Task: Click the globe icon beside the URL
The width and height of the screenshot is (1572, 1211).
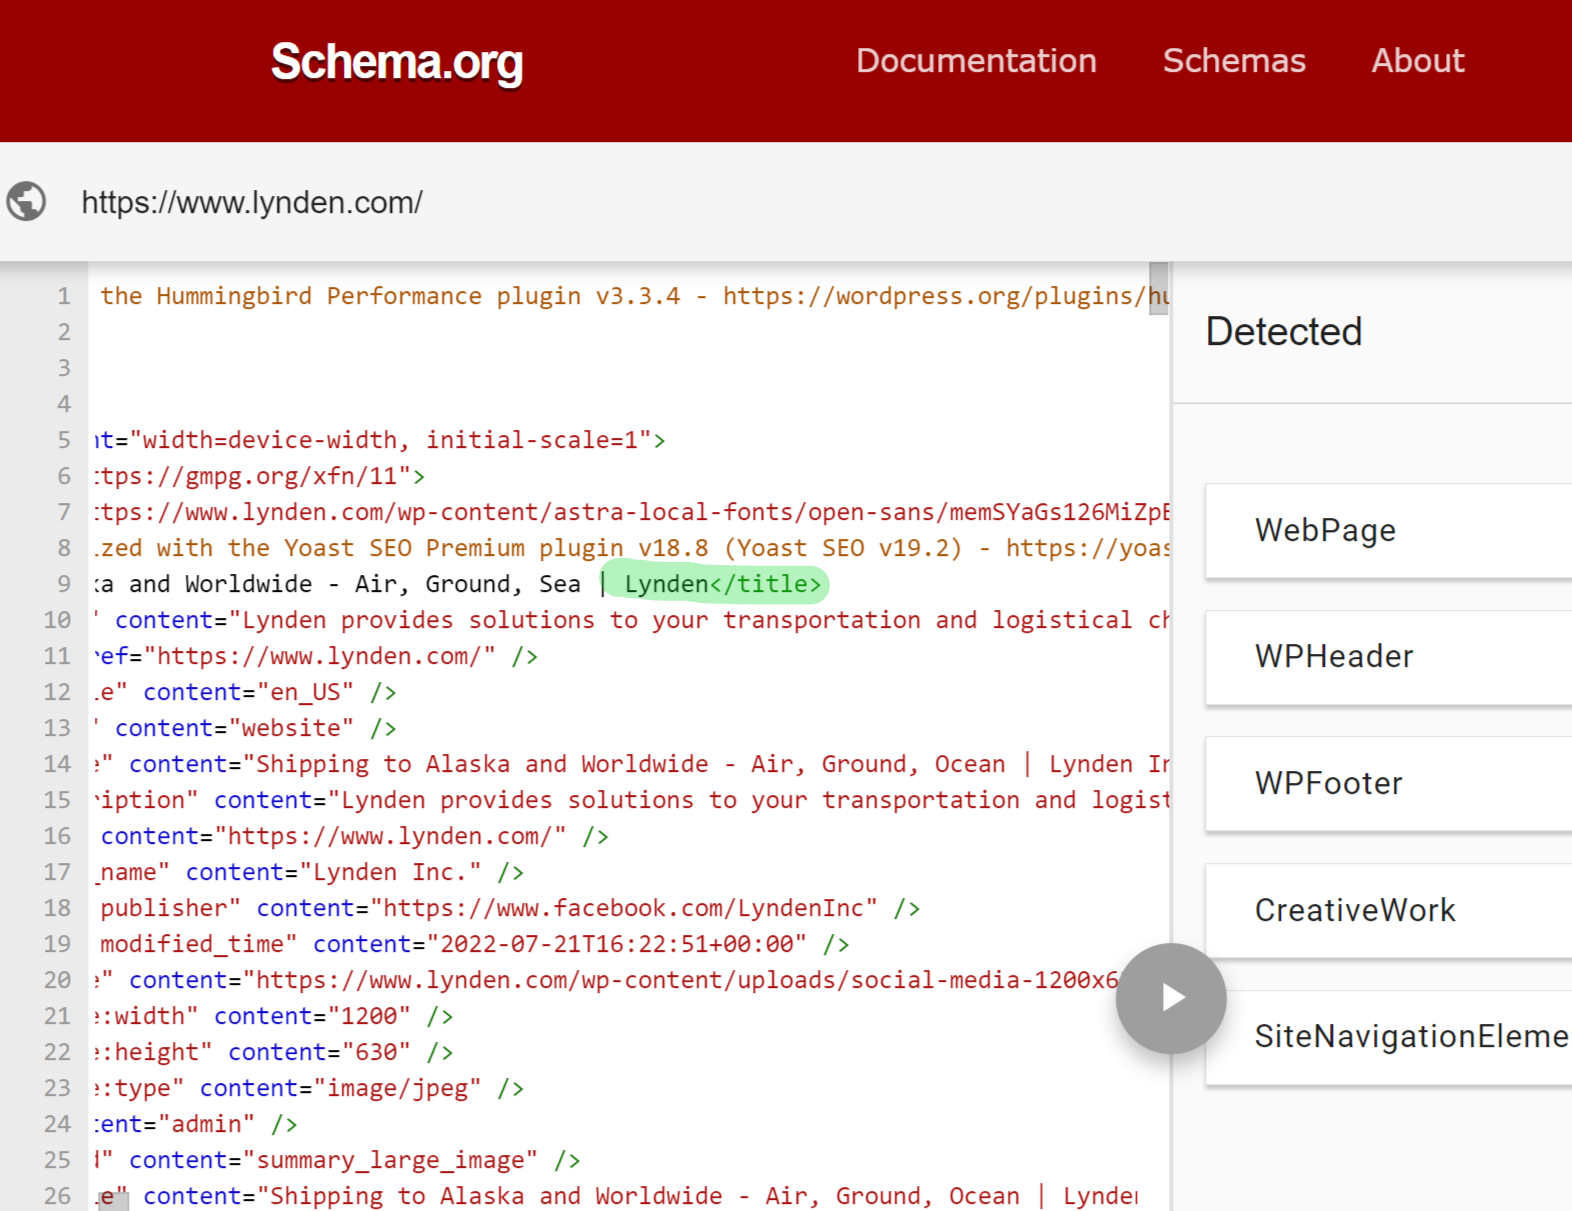Action: tap(27, 201)
